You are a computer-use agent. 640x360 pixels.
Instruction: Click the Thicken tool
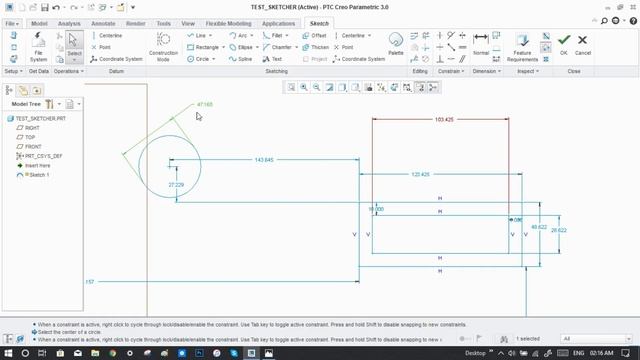click(316, 47)
